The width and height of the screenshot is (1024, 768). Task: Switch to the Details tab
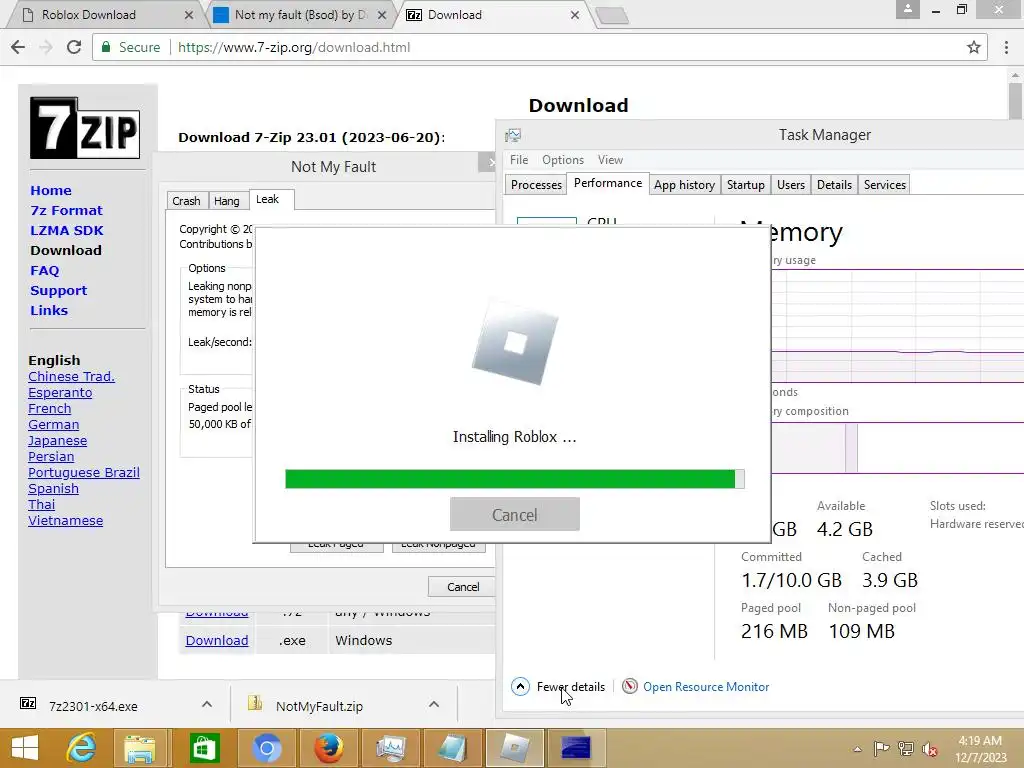835,185
